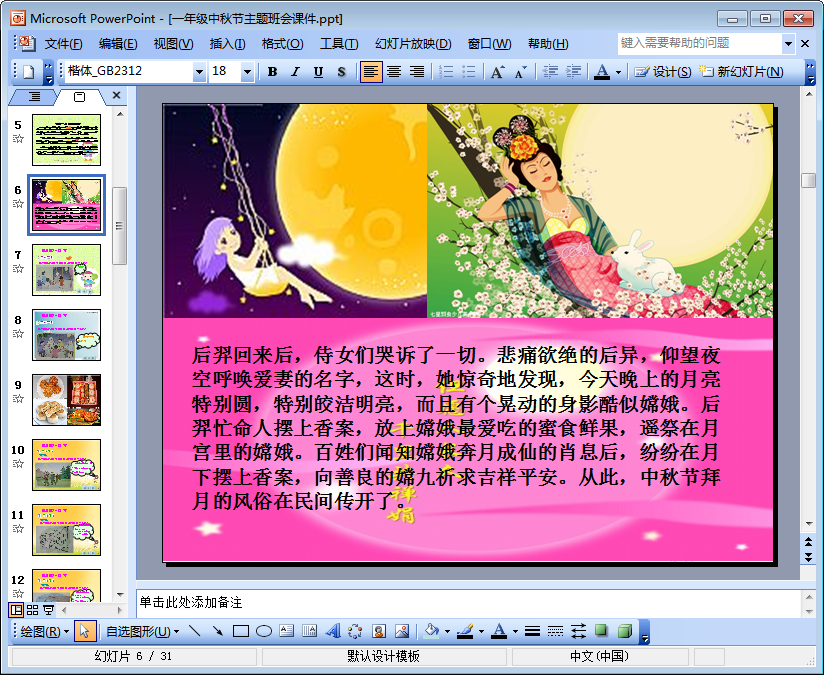Image resolution: width=824 pixels, height=675 pixels.
Task: Apply fill color bucket
Action: coord(431,631)
